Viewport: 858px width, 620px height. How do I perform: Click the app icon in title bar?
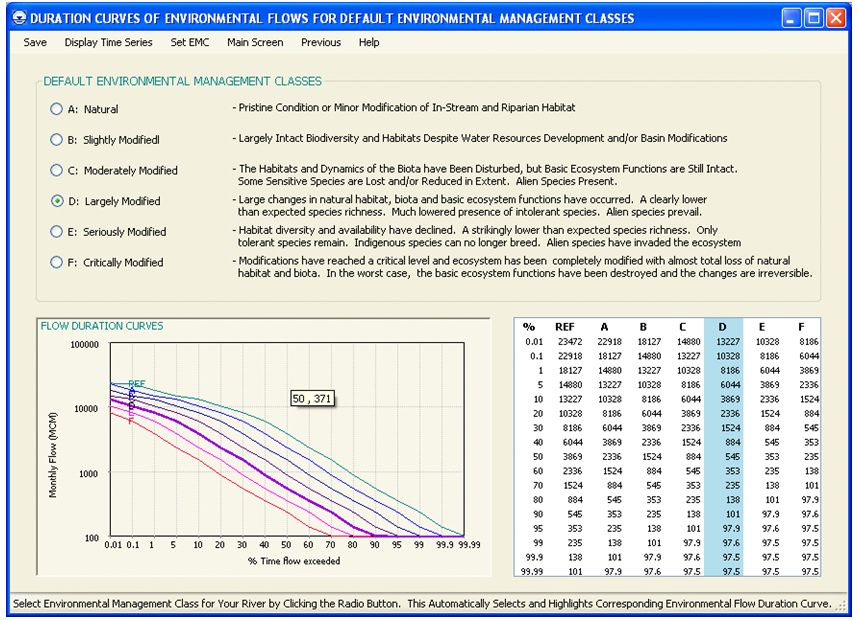(15, 17)
